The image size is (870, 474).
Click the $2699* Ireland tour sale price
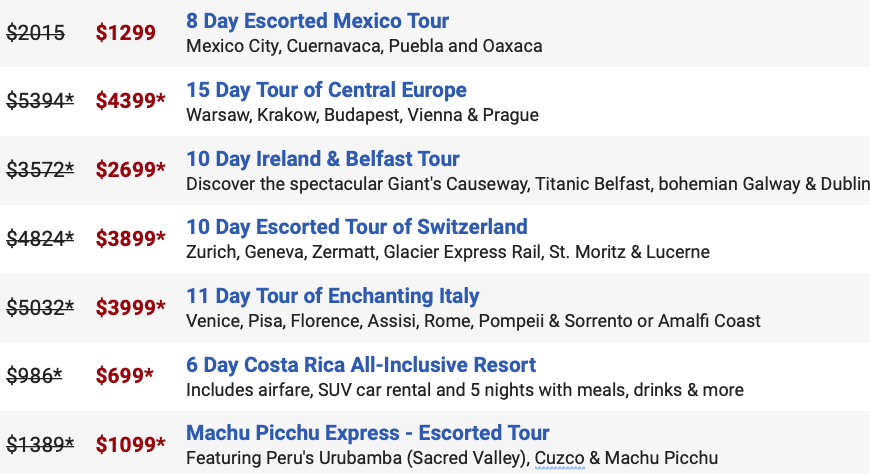(130, 169)
